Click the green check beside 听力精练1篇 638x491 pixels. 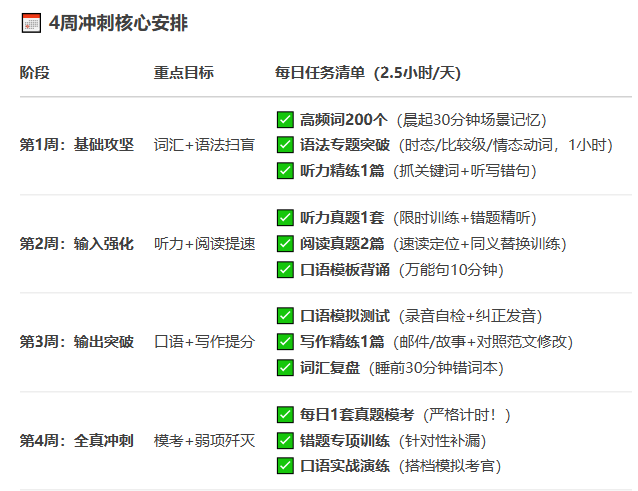point(285,170)
